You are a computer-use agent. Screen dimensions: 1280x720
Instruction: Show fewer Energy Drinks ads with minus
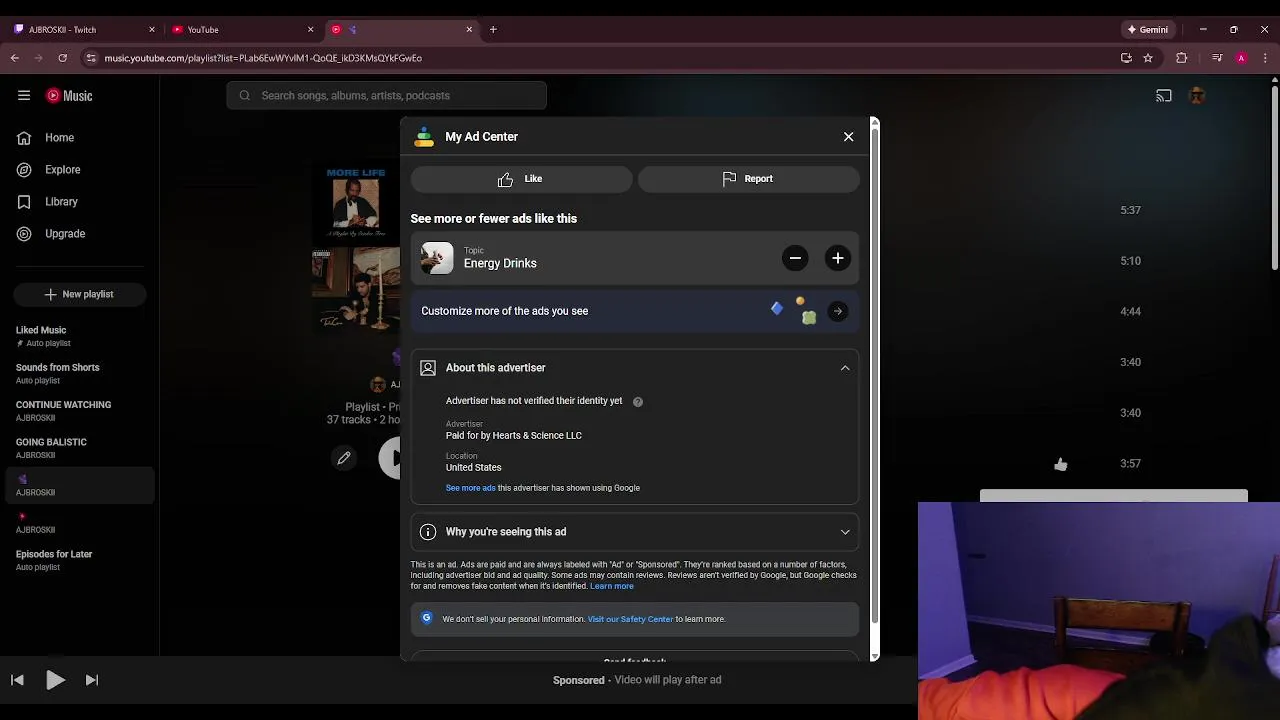click(795, 259)
